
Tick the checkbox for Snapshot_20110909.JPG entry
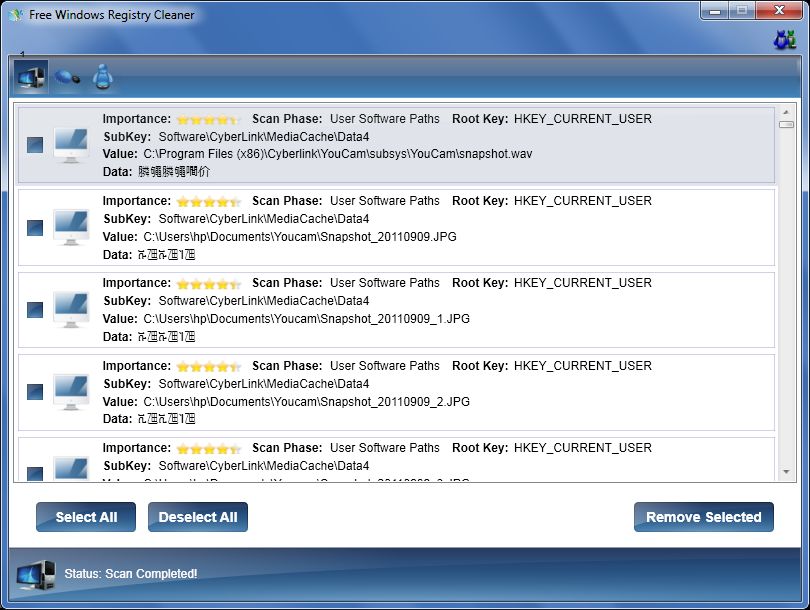tap(35, 227)
